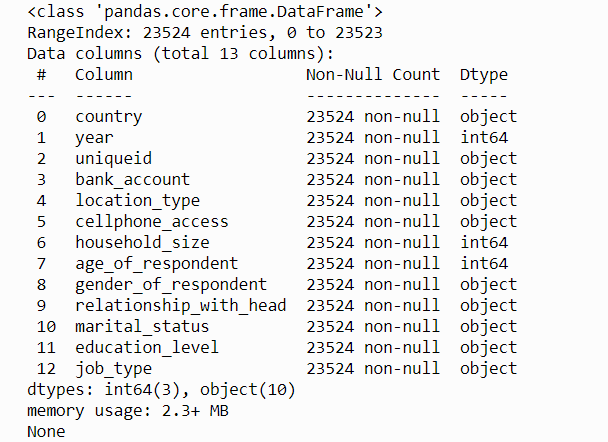
Task: Click the 'uniqueid' column name
Action: tap(113, 158)
